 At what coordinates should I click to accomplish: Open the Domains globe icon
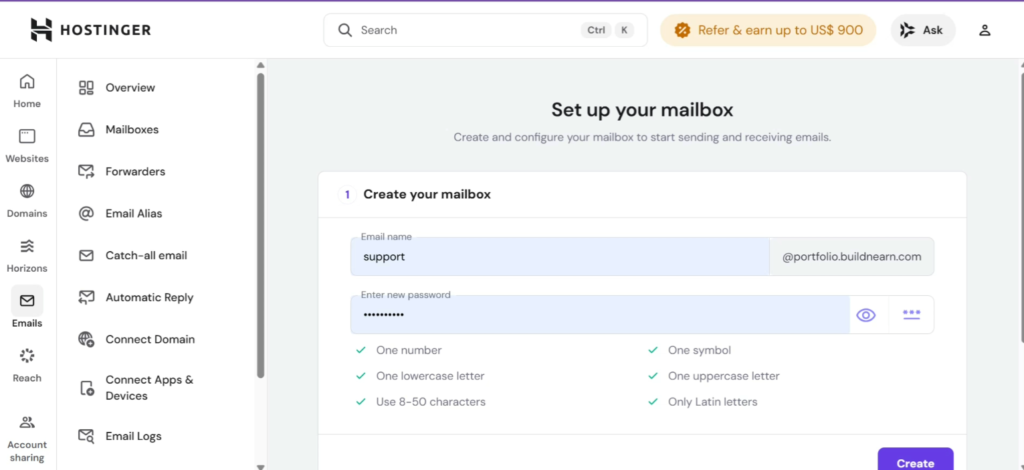pos(27,192)
